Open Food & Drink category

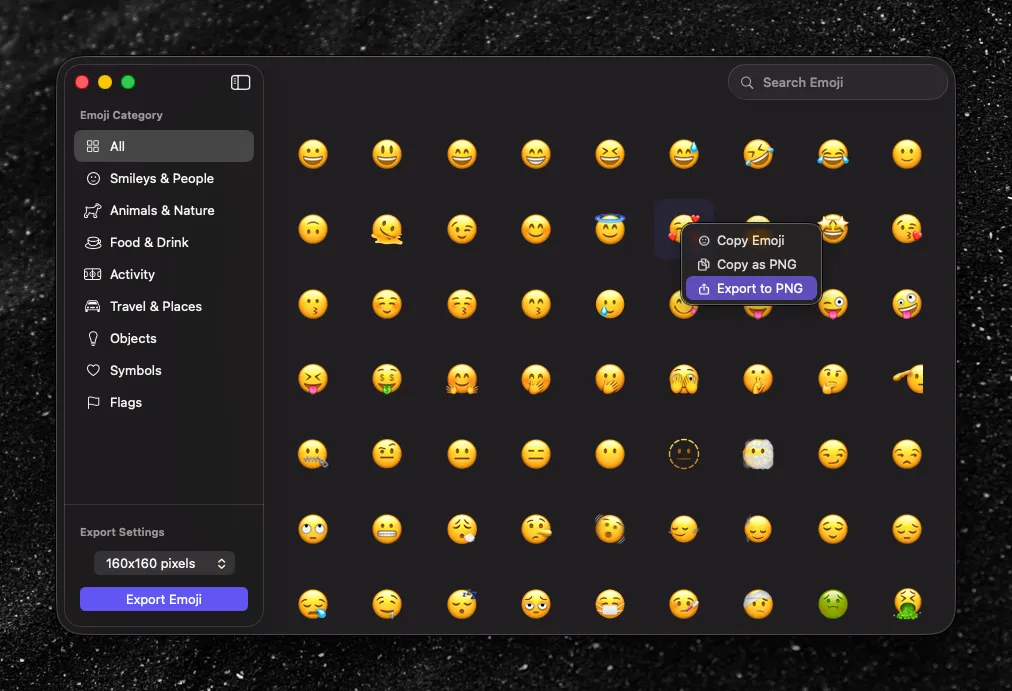pos(164,242)
